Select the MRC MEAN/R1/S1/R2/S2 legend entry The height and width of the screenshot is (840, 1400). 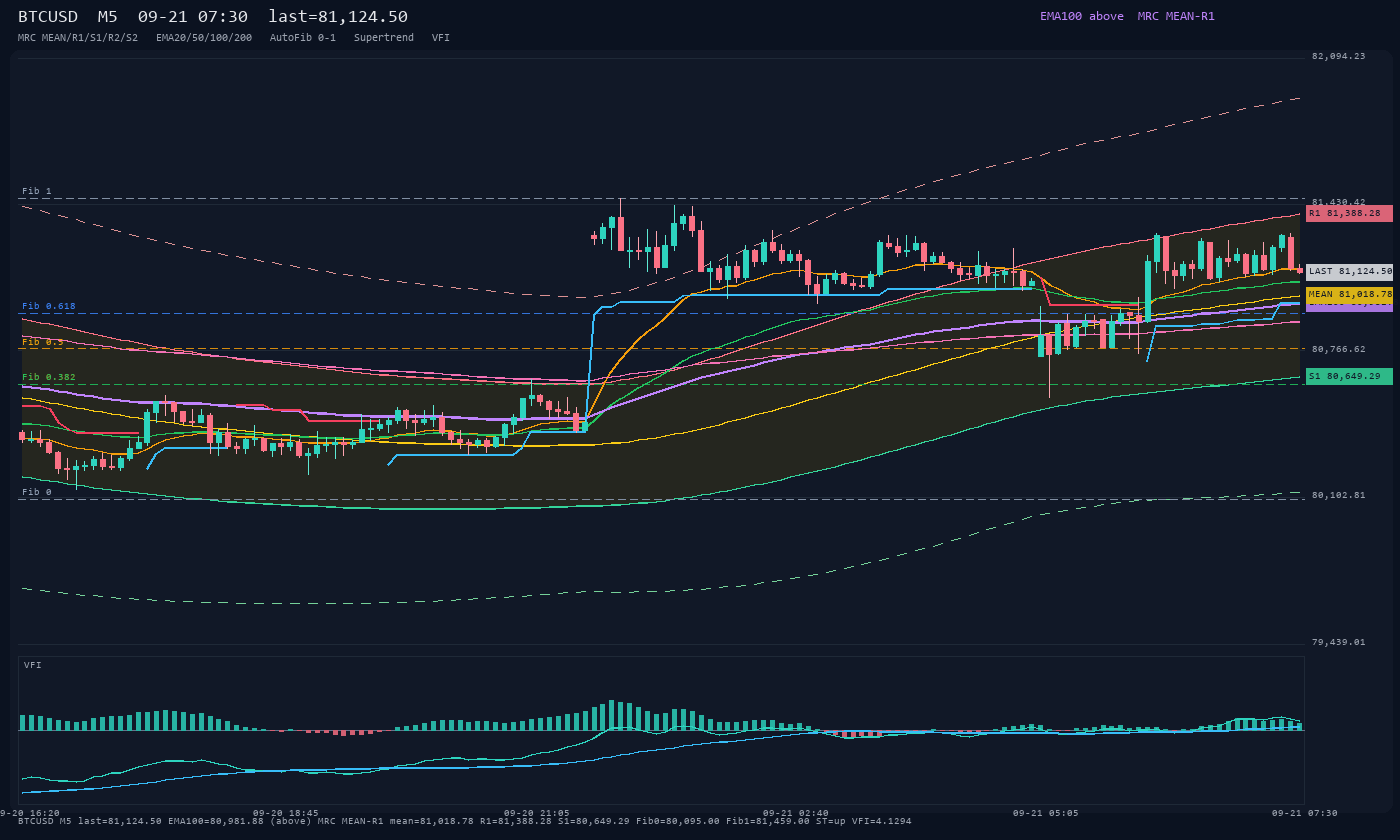[x=78, y=37]
